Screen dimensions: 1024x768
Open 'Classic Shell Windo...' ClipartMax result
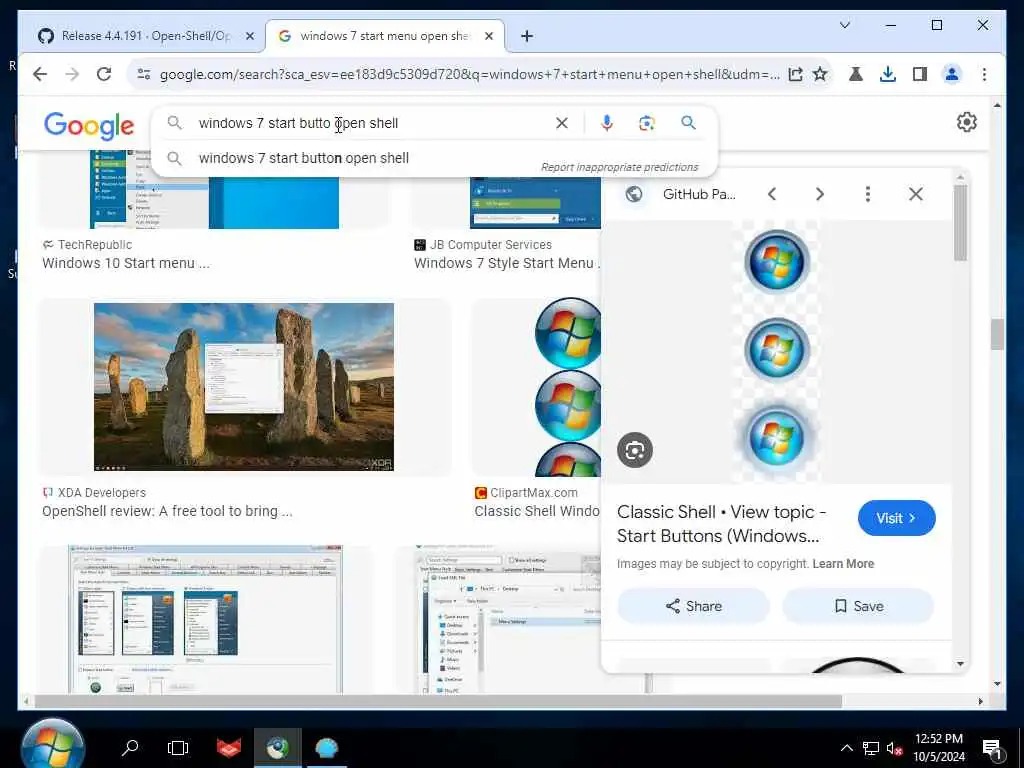point(537,511)
